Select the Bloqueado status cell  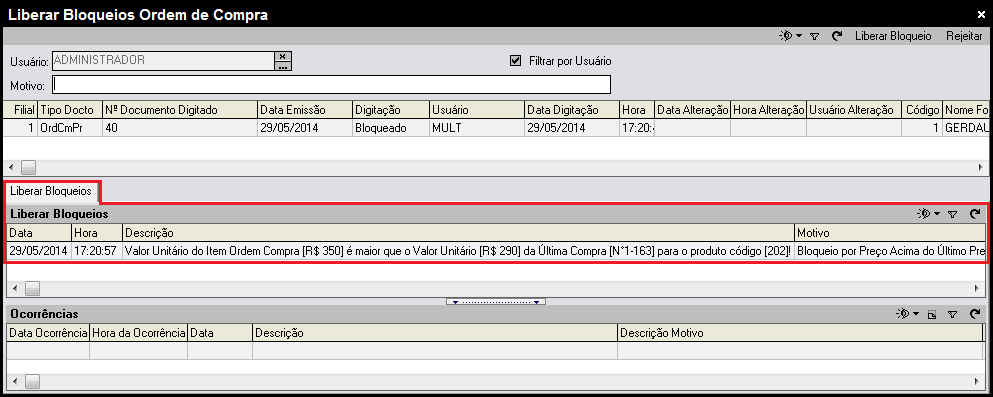pyautogui.click(x=391, y=127)
